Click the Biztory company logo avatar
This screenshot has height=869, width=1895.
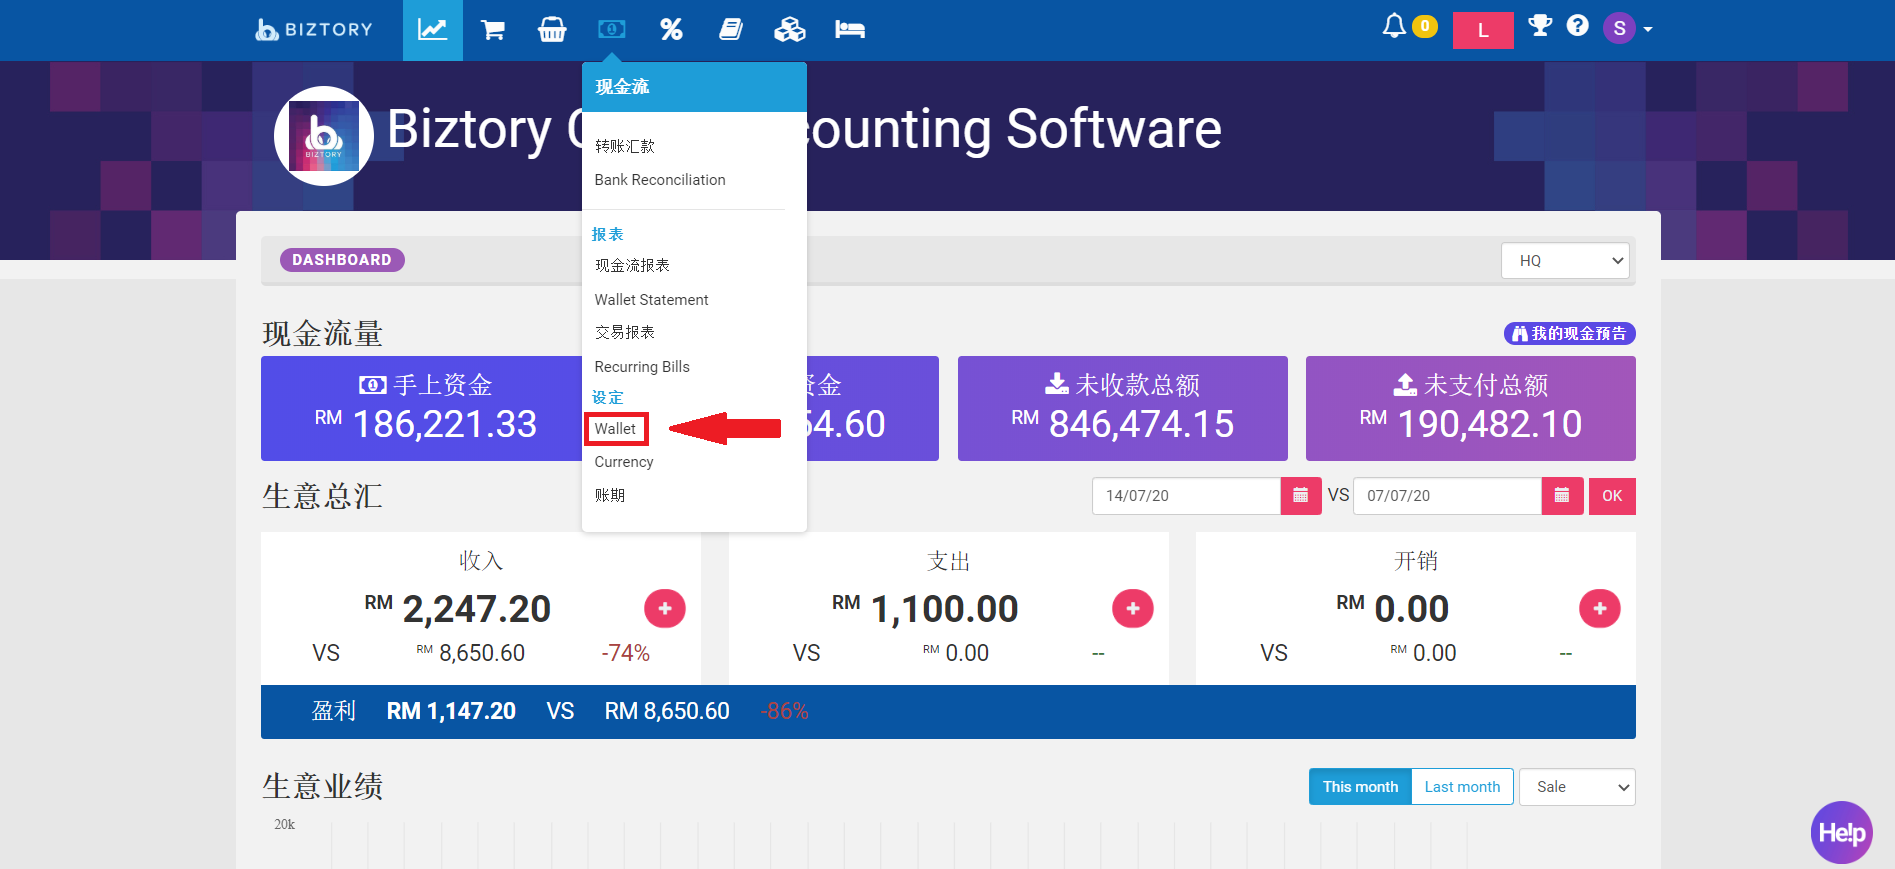(324, 136)
